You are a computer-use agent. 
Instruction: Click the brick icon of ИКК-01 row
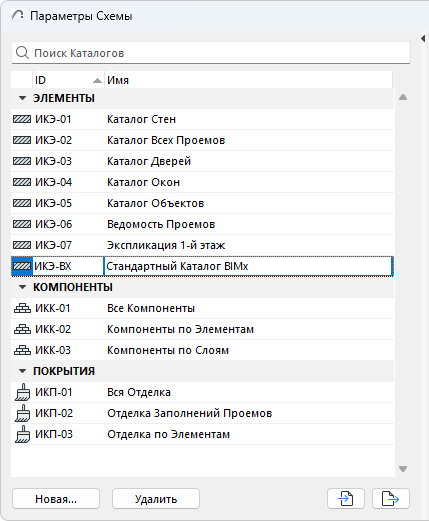pyautogui.click(x=22, y=308)
